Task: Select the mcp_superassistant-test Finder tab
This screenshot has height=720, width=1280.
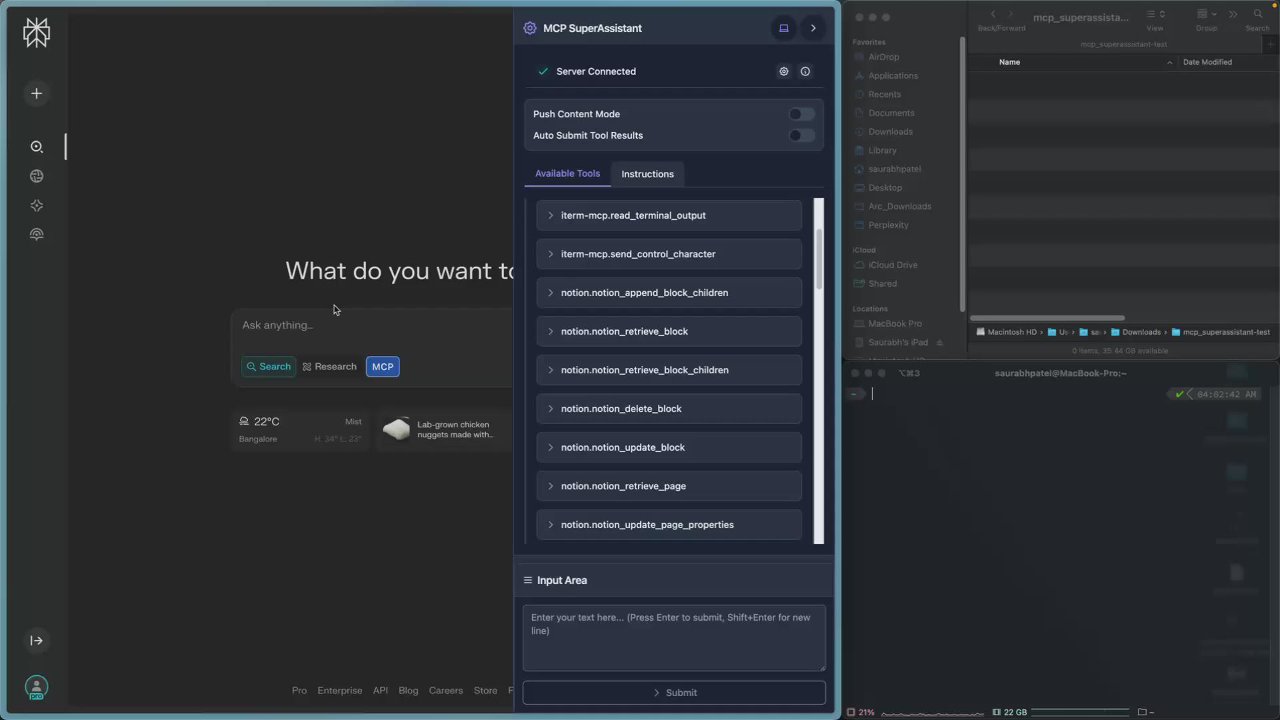Action: 1123,44
